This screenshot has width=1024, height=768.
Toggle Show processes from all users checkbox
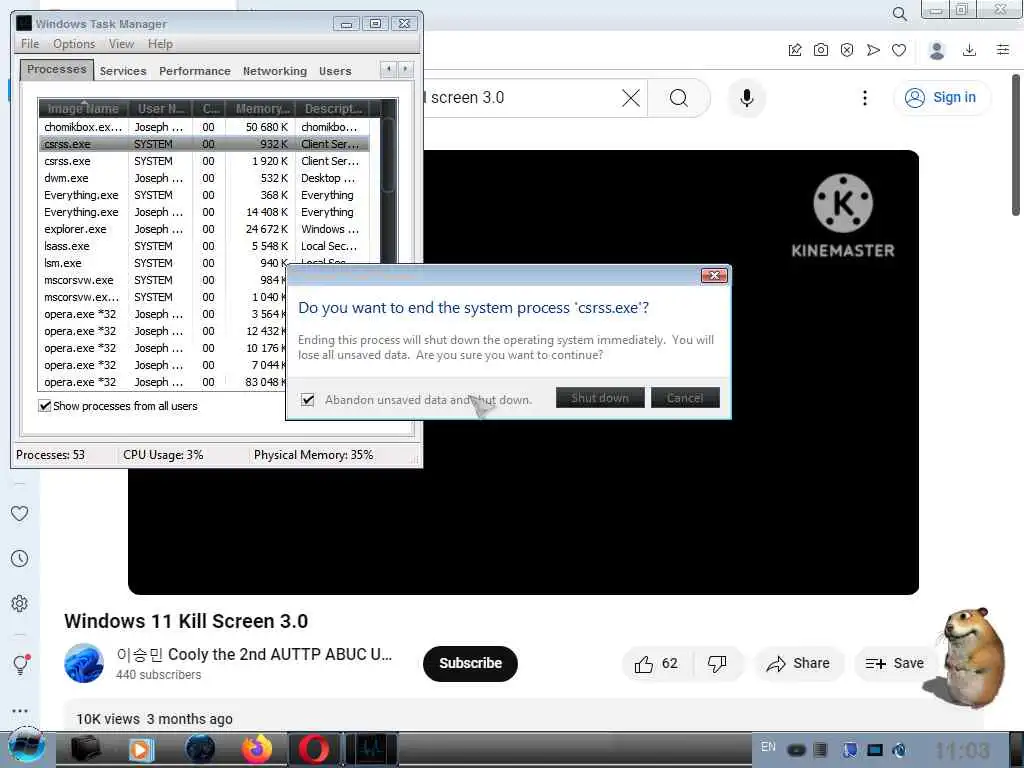44,406
